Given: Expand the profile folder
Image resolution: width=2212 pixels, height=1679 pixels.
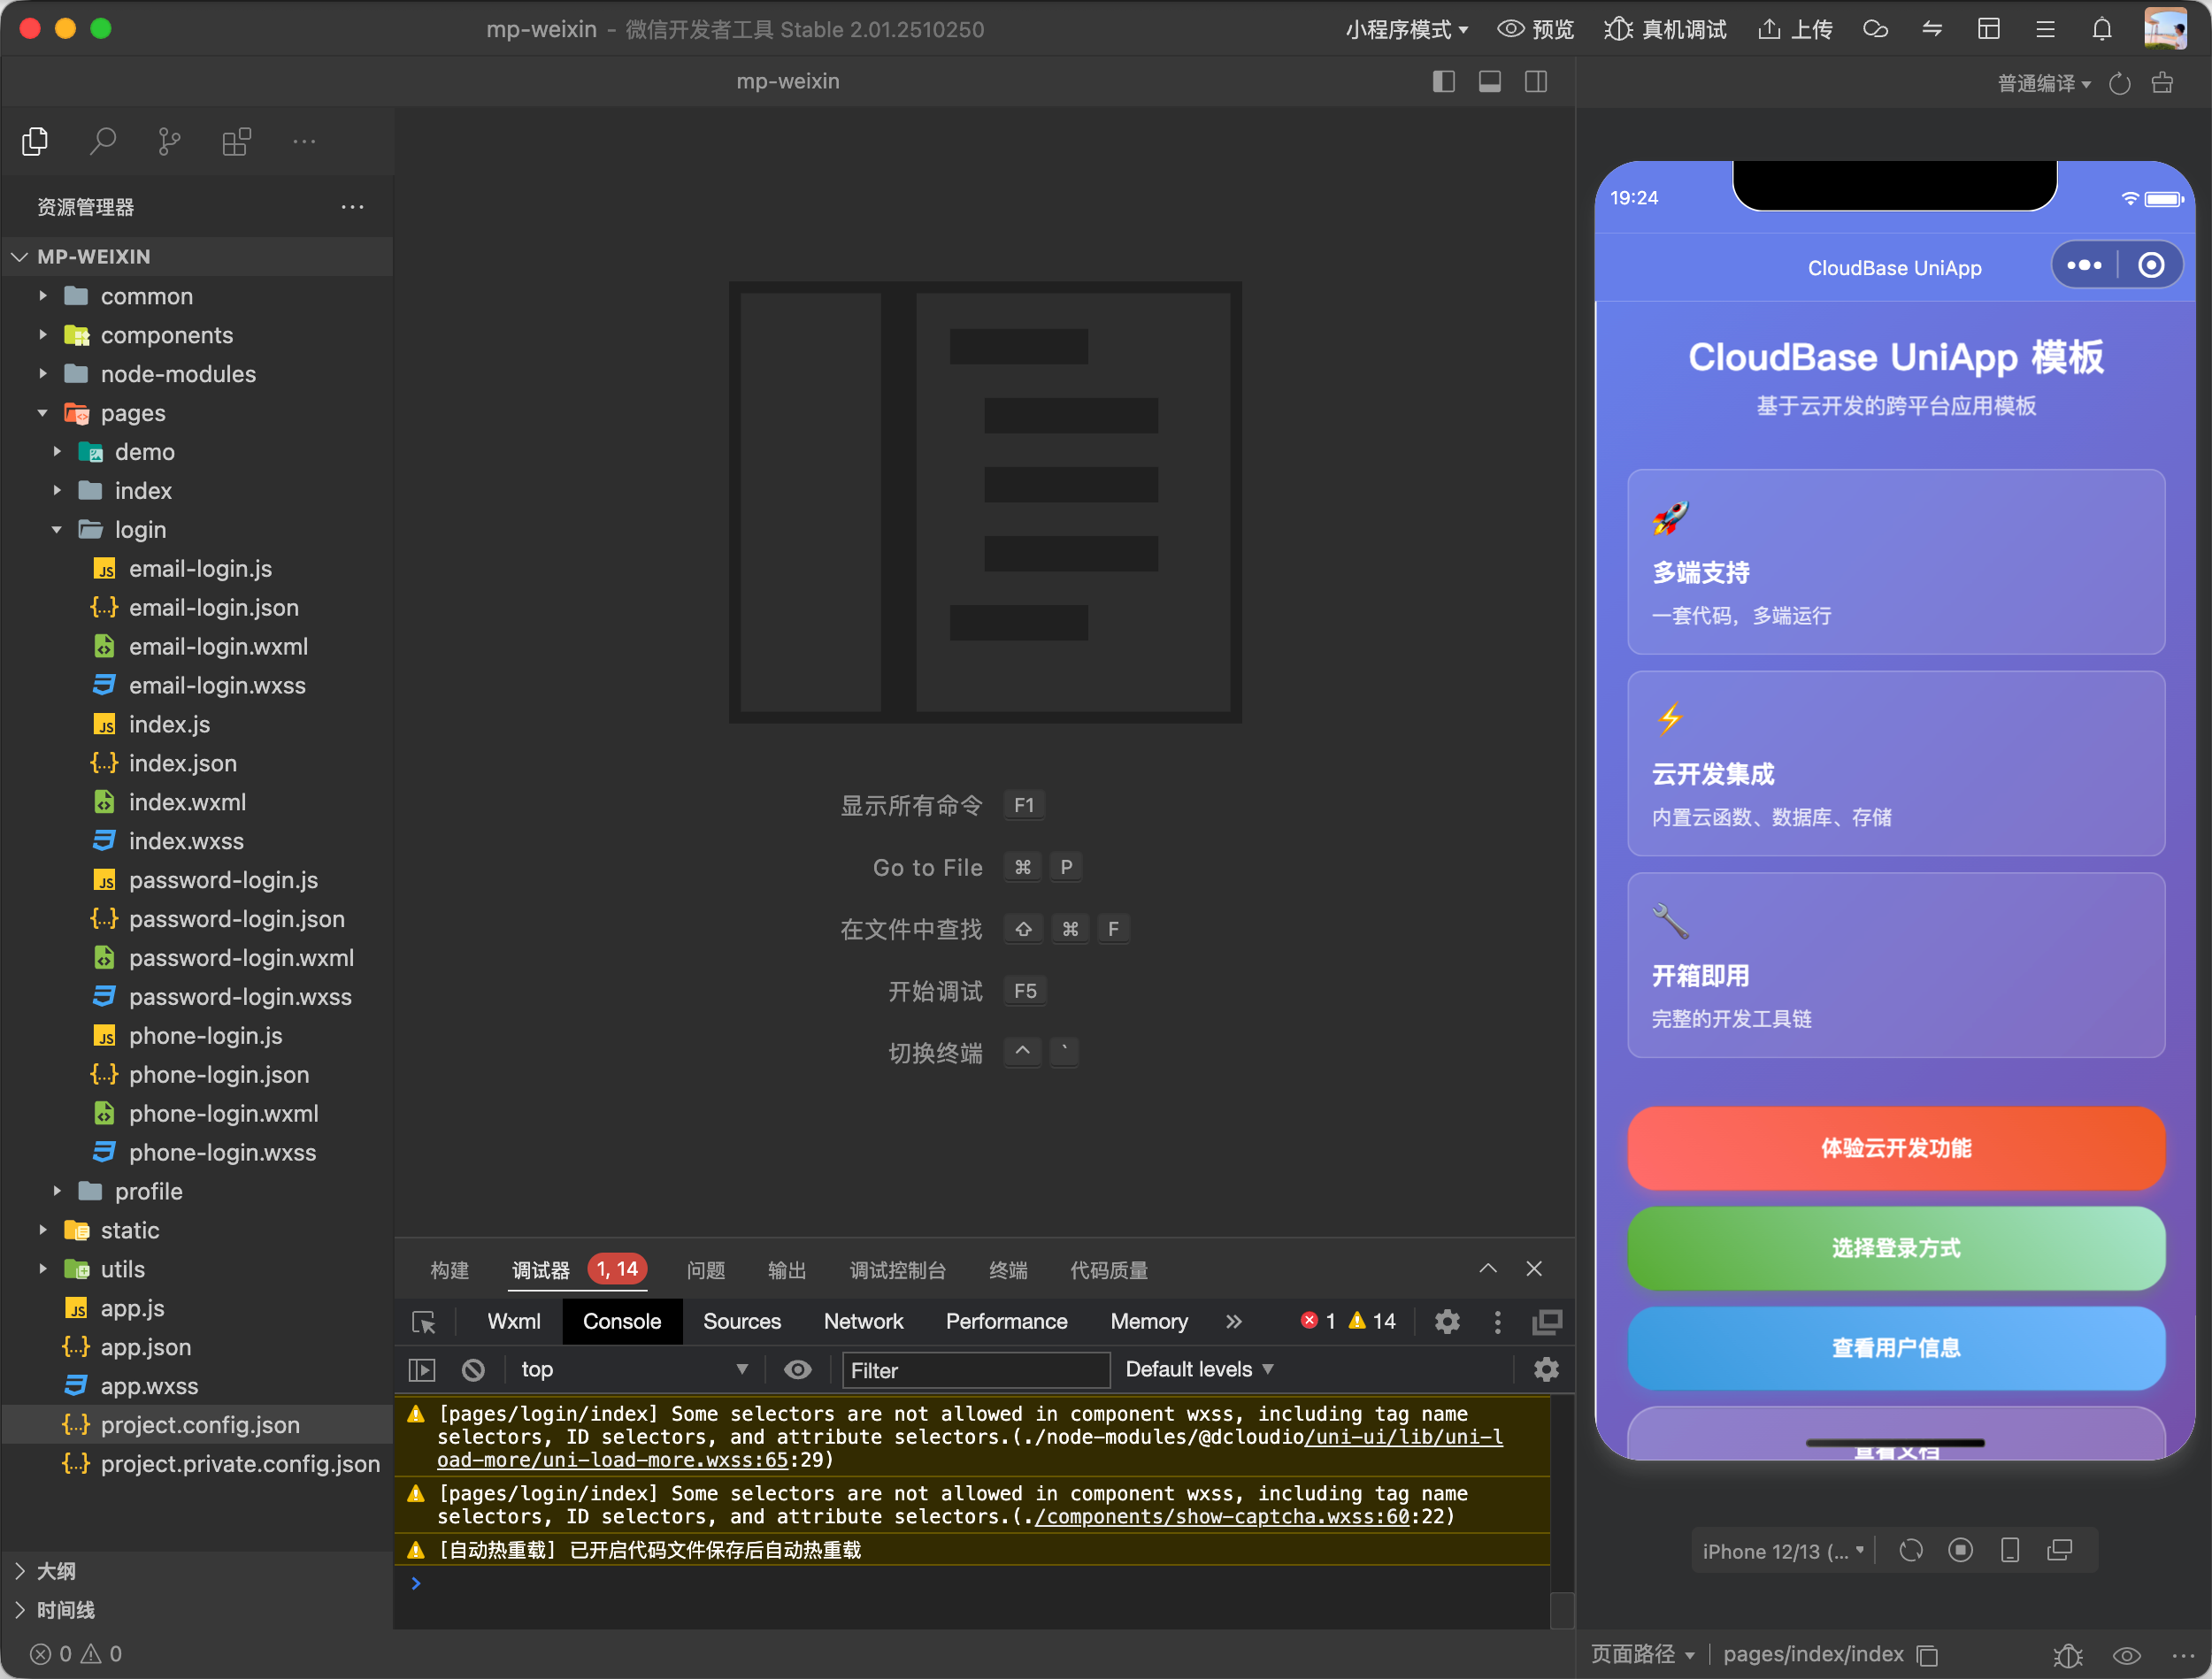Looking at the screenshot, I should pos(148,1191).
